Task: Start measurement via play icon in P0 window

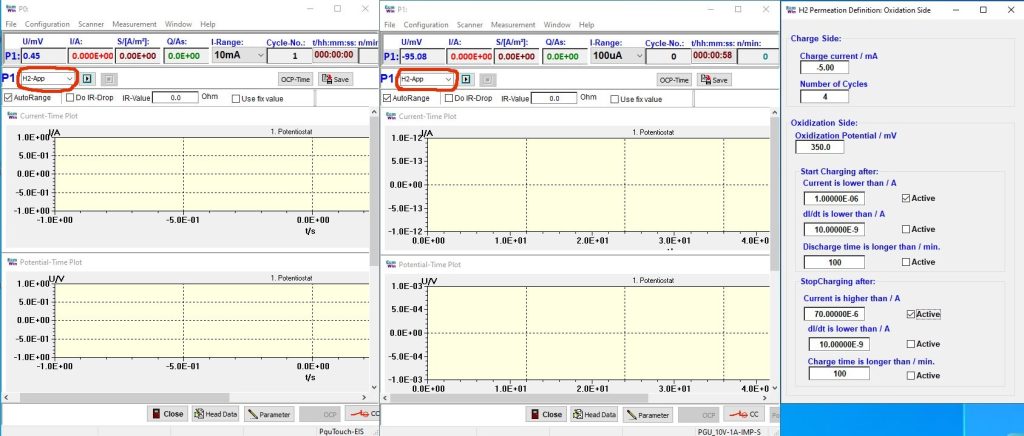Action: pyautogui.click(x=88, y=79)
